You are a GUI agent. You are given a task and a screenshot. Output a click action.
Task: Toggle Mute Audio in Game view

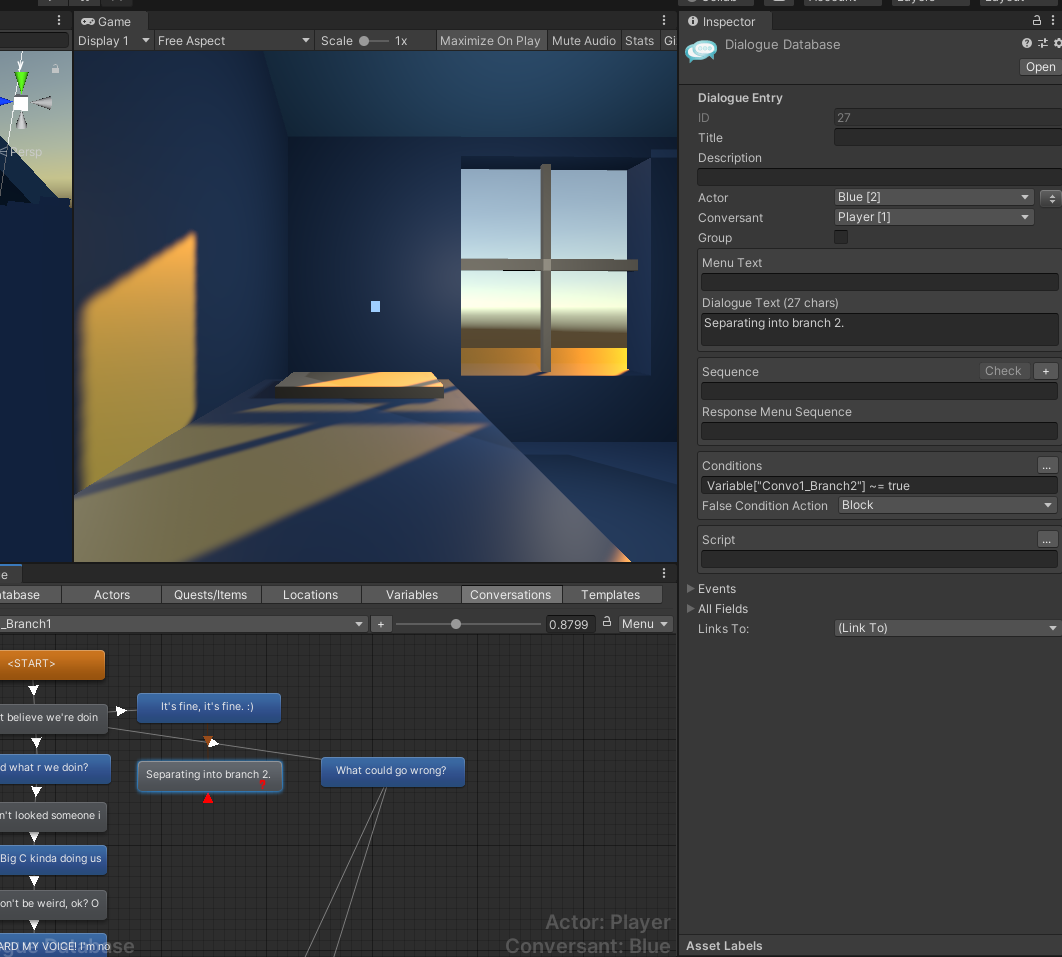(x=583, y=41)
